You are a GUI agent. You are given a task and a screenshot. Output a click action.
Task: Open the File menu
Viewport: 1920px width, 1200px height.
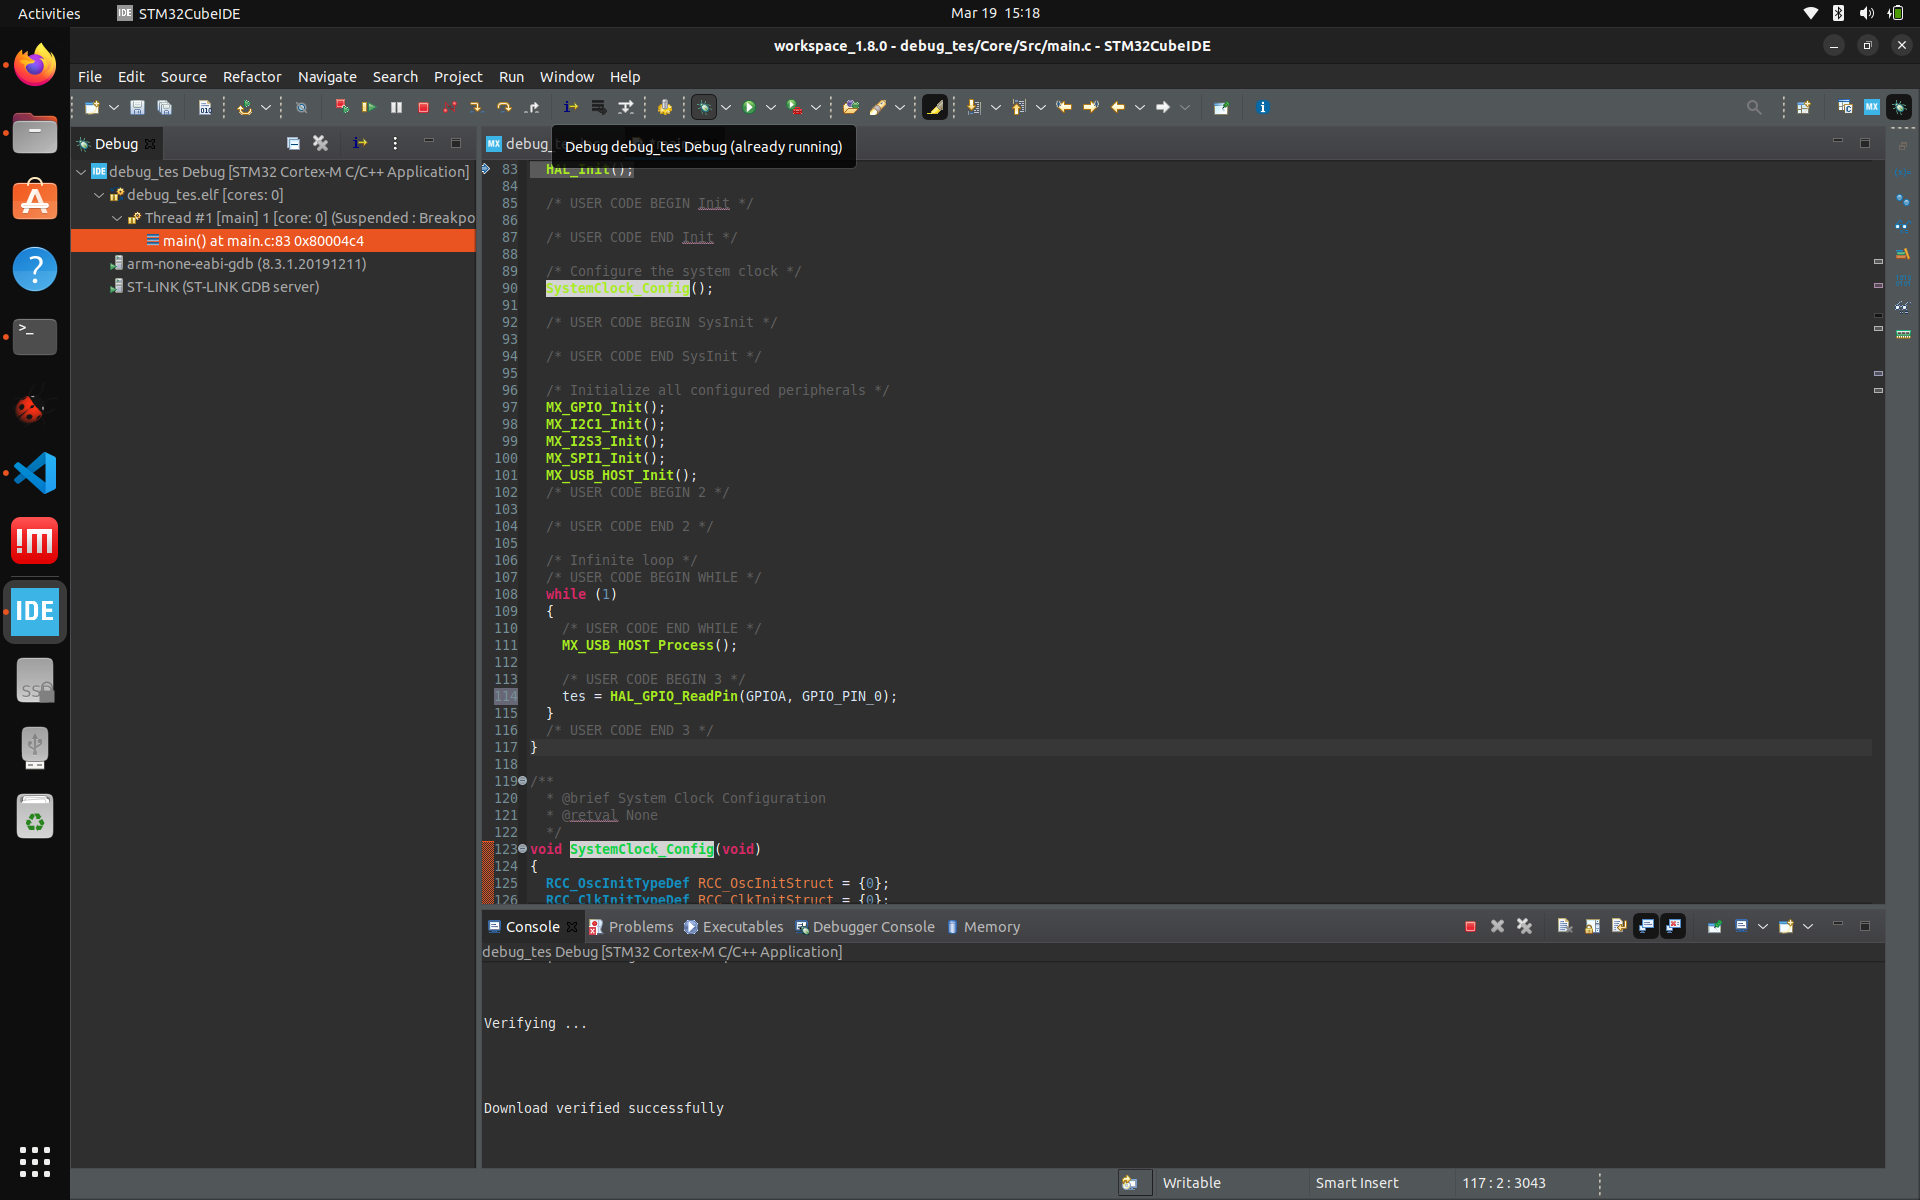click(90, 77)
